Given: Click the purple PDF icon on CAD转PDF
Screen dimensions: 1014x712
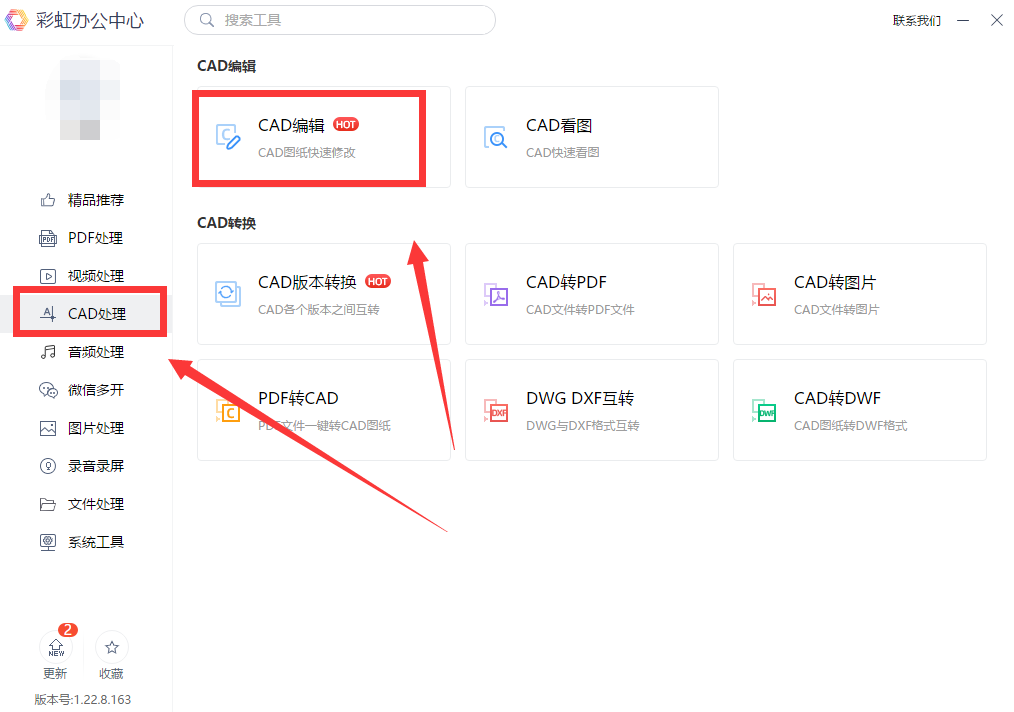Looking at the screenshot, I should click(x=496, y=294).
